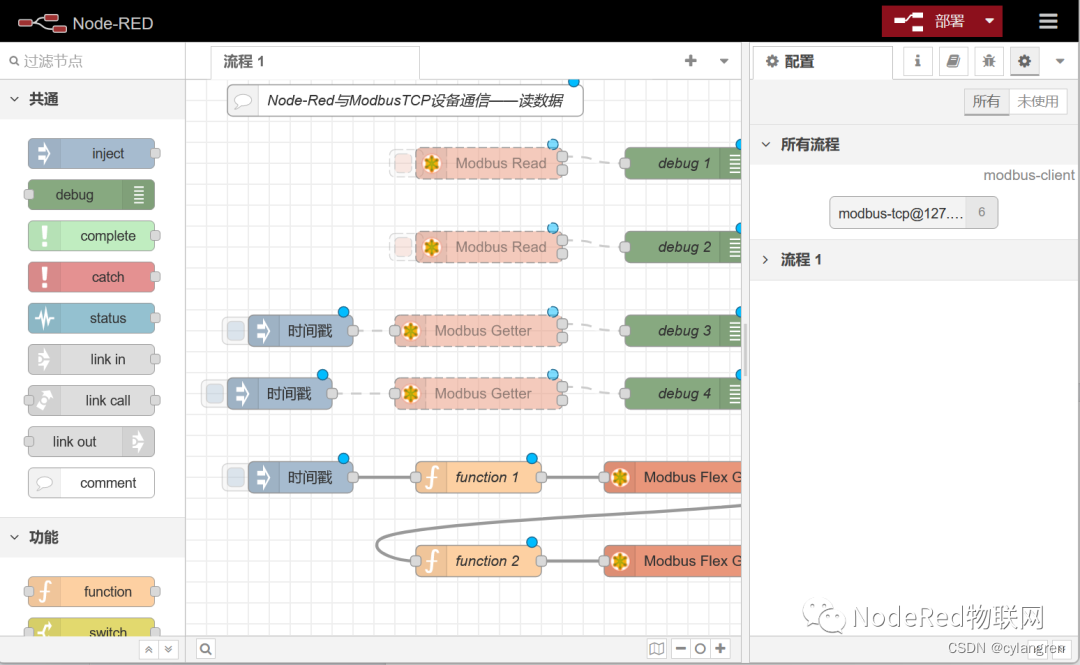Open the help book sidebar tab
The image size is (1080, 665).
953,61
